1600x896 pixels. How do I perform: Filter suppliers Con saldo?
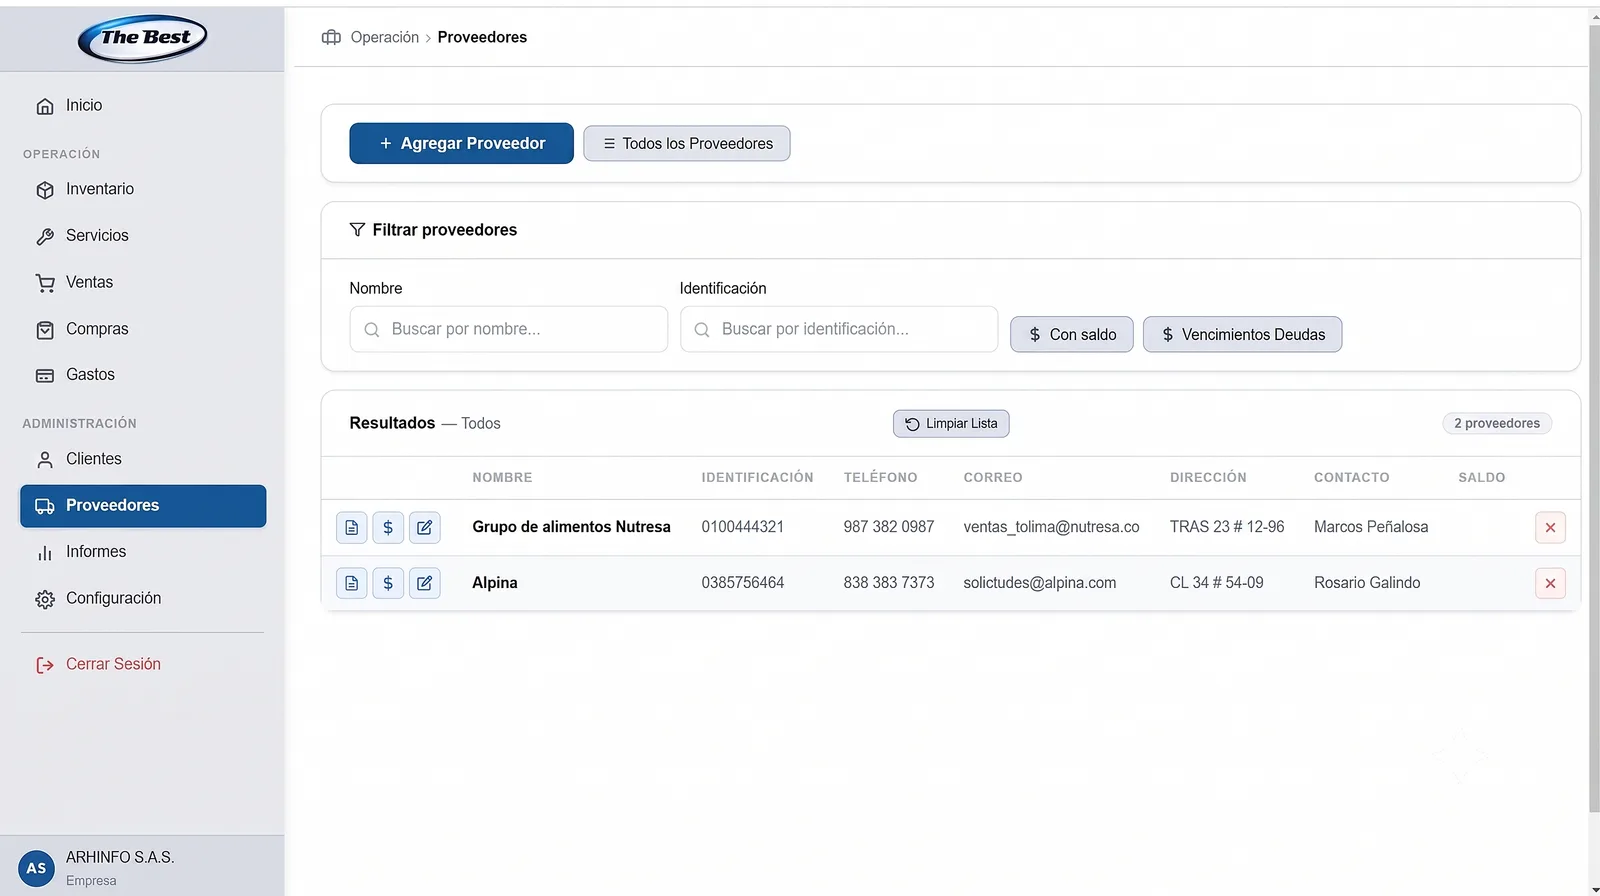pyautogui.click(x=1071, y=334)
